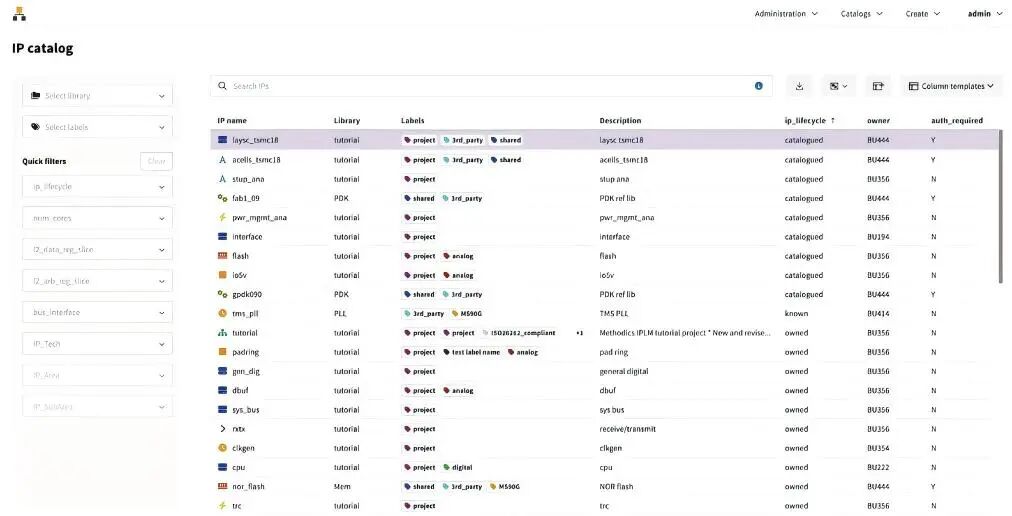The width and height of the screenshot is (1012, 516).
Task: Click the 'receive/transmit' description cell
Action: 627,429
